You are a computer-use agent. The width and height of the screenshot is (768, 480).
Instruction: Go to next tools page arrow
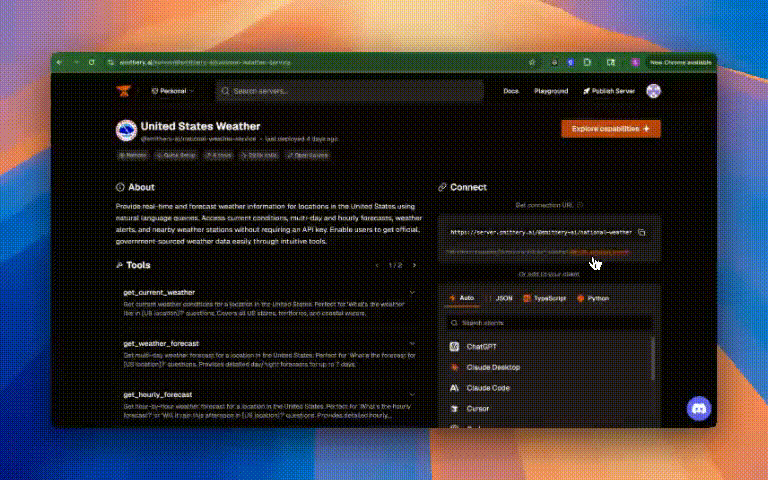click(414, 265)
